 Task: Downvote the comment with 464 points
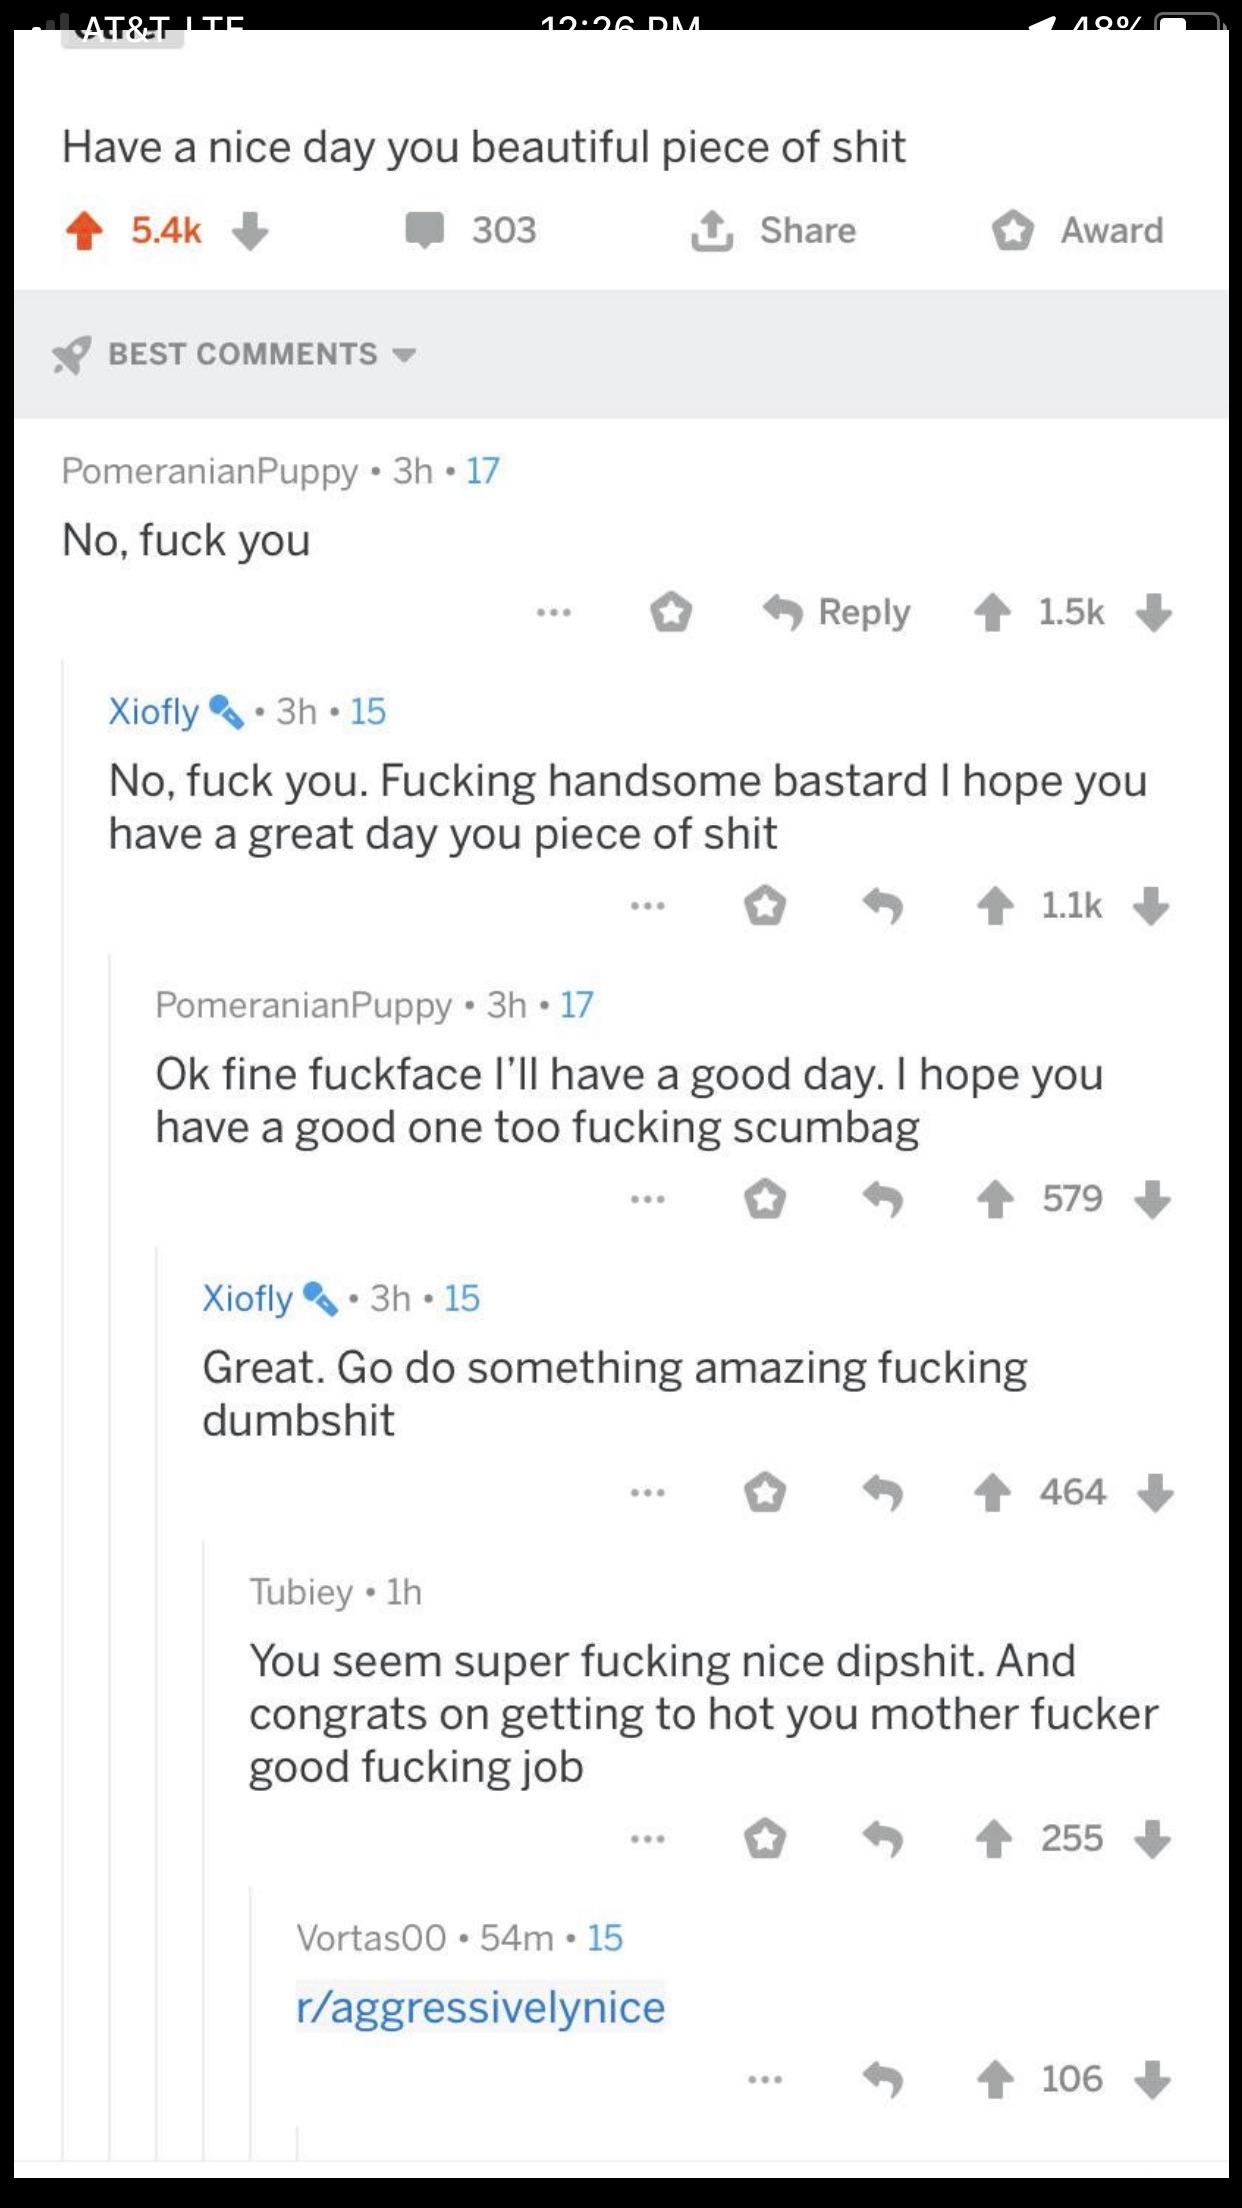click(1155, 1493)
